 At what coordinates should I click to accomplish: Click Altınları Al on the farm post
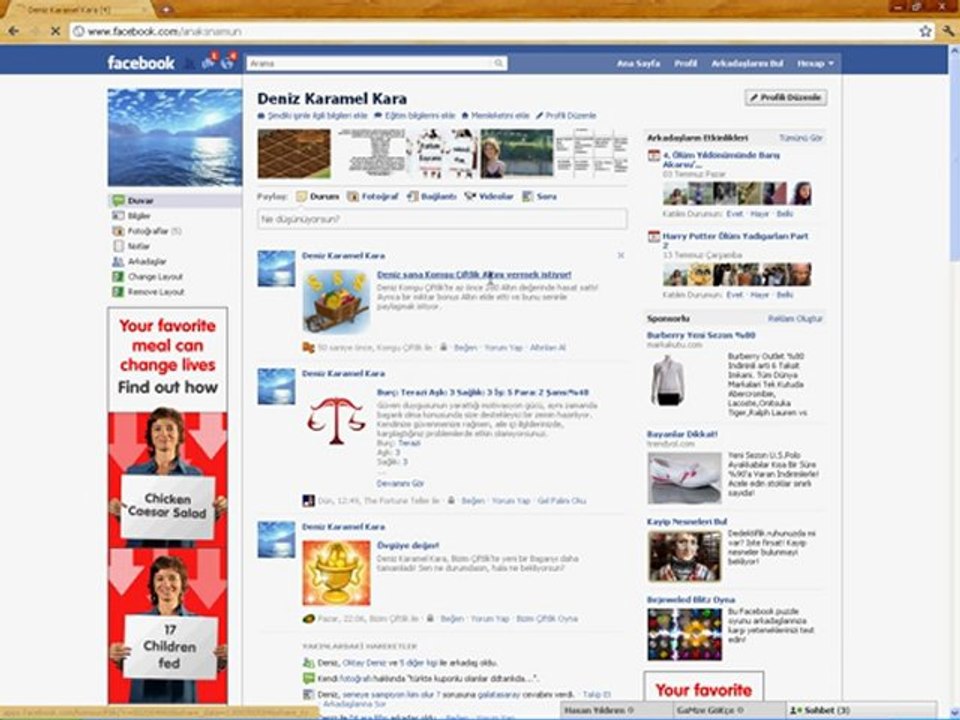[x=547, y=347]
